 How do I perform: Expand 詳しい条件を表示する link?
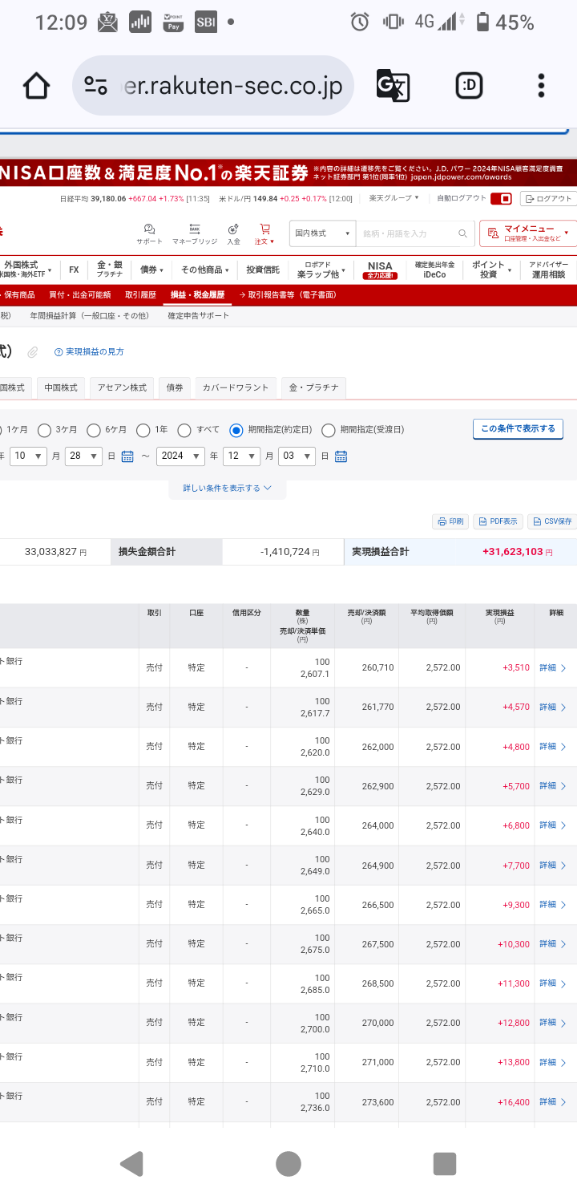(227, 490)
